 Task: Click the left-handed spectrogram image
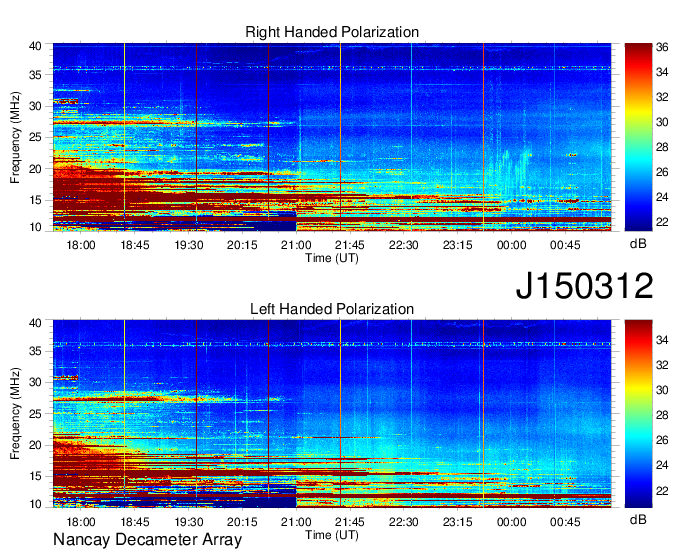tap(332, 414)
